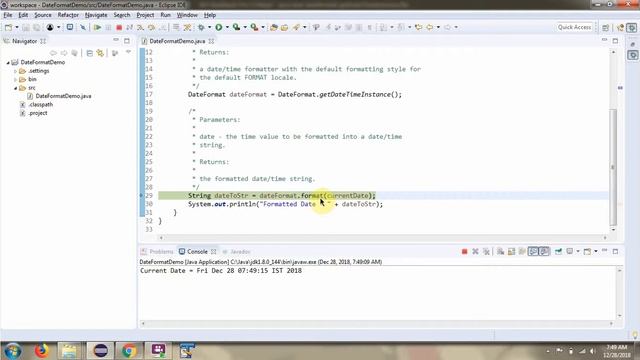Open the Source menu
The image size is (640, 360).
point(43,15)
